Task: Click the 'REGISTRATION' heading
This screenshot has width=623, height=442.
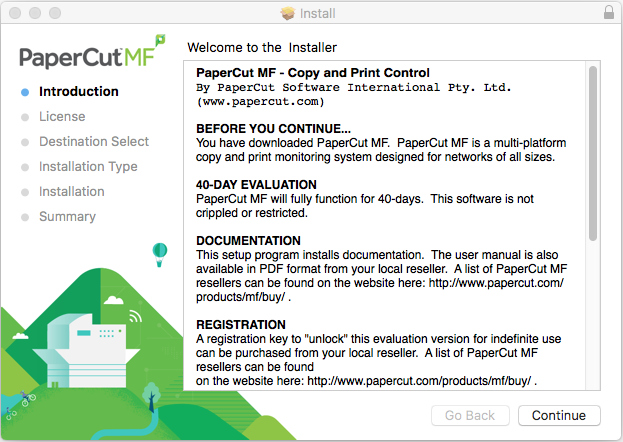Action: click(241, 325)
